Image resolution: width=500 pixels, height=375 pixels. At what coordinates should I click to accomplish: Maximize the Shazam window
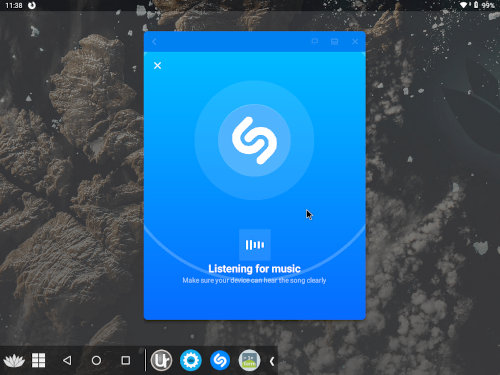click(x=334, y=41)
